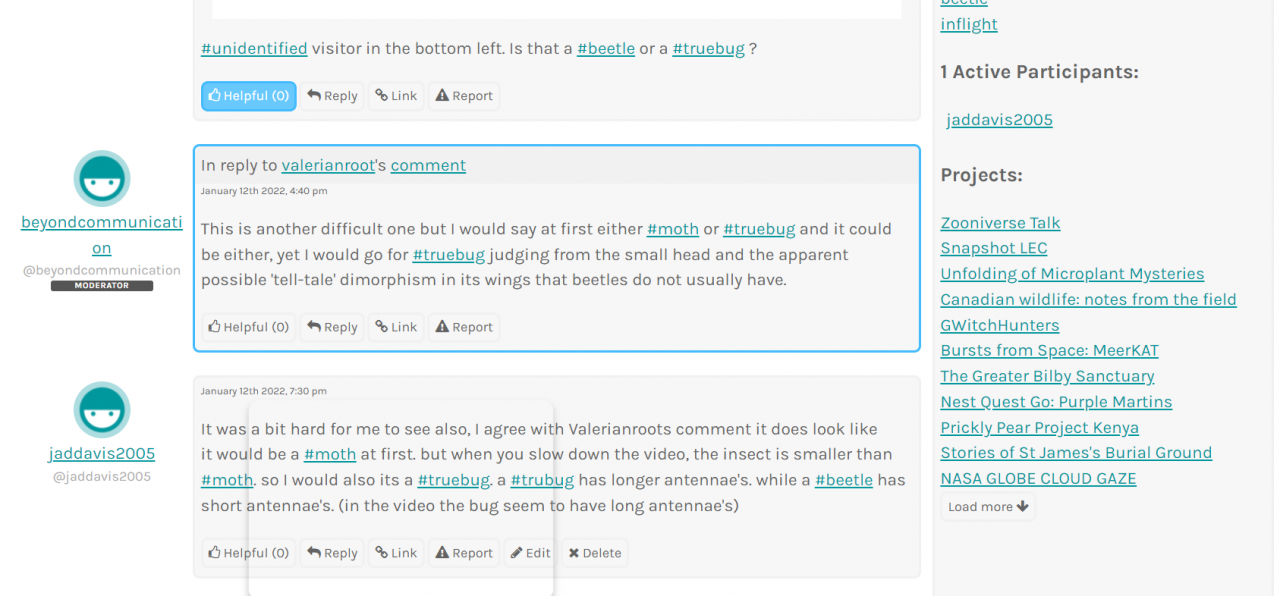Click jaddavis2005's round avatar icon

point(102,410)
